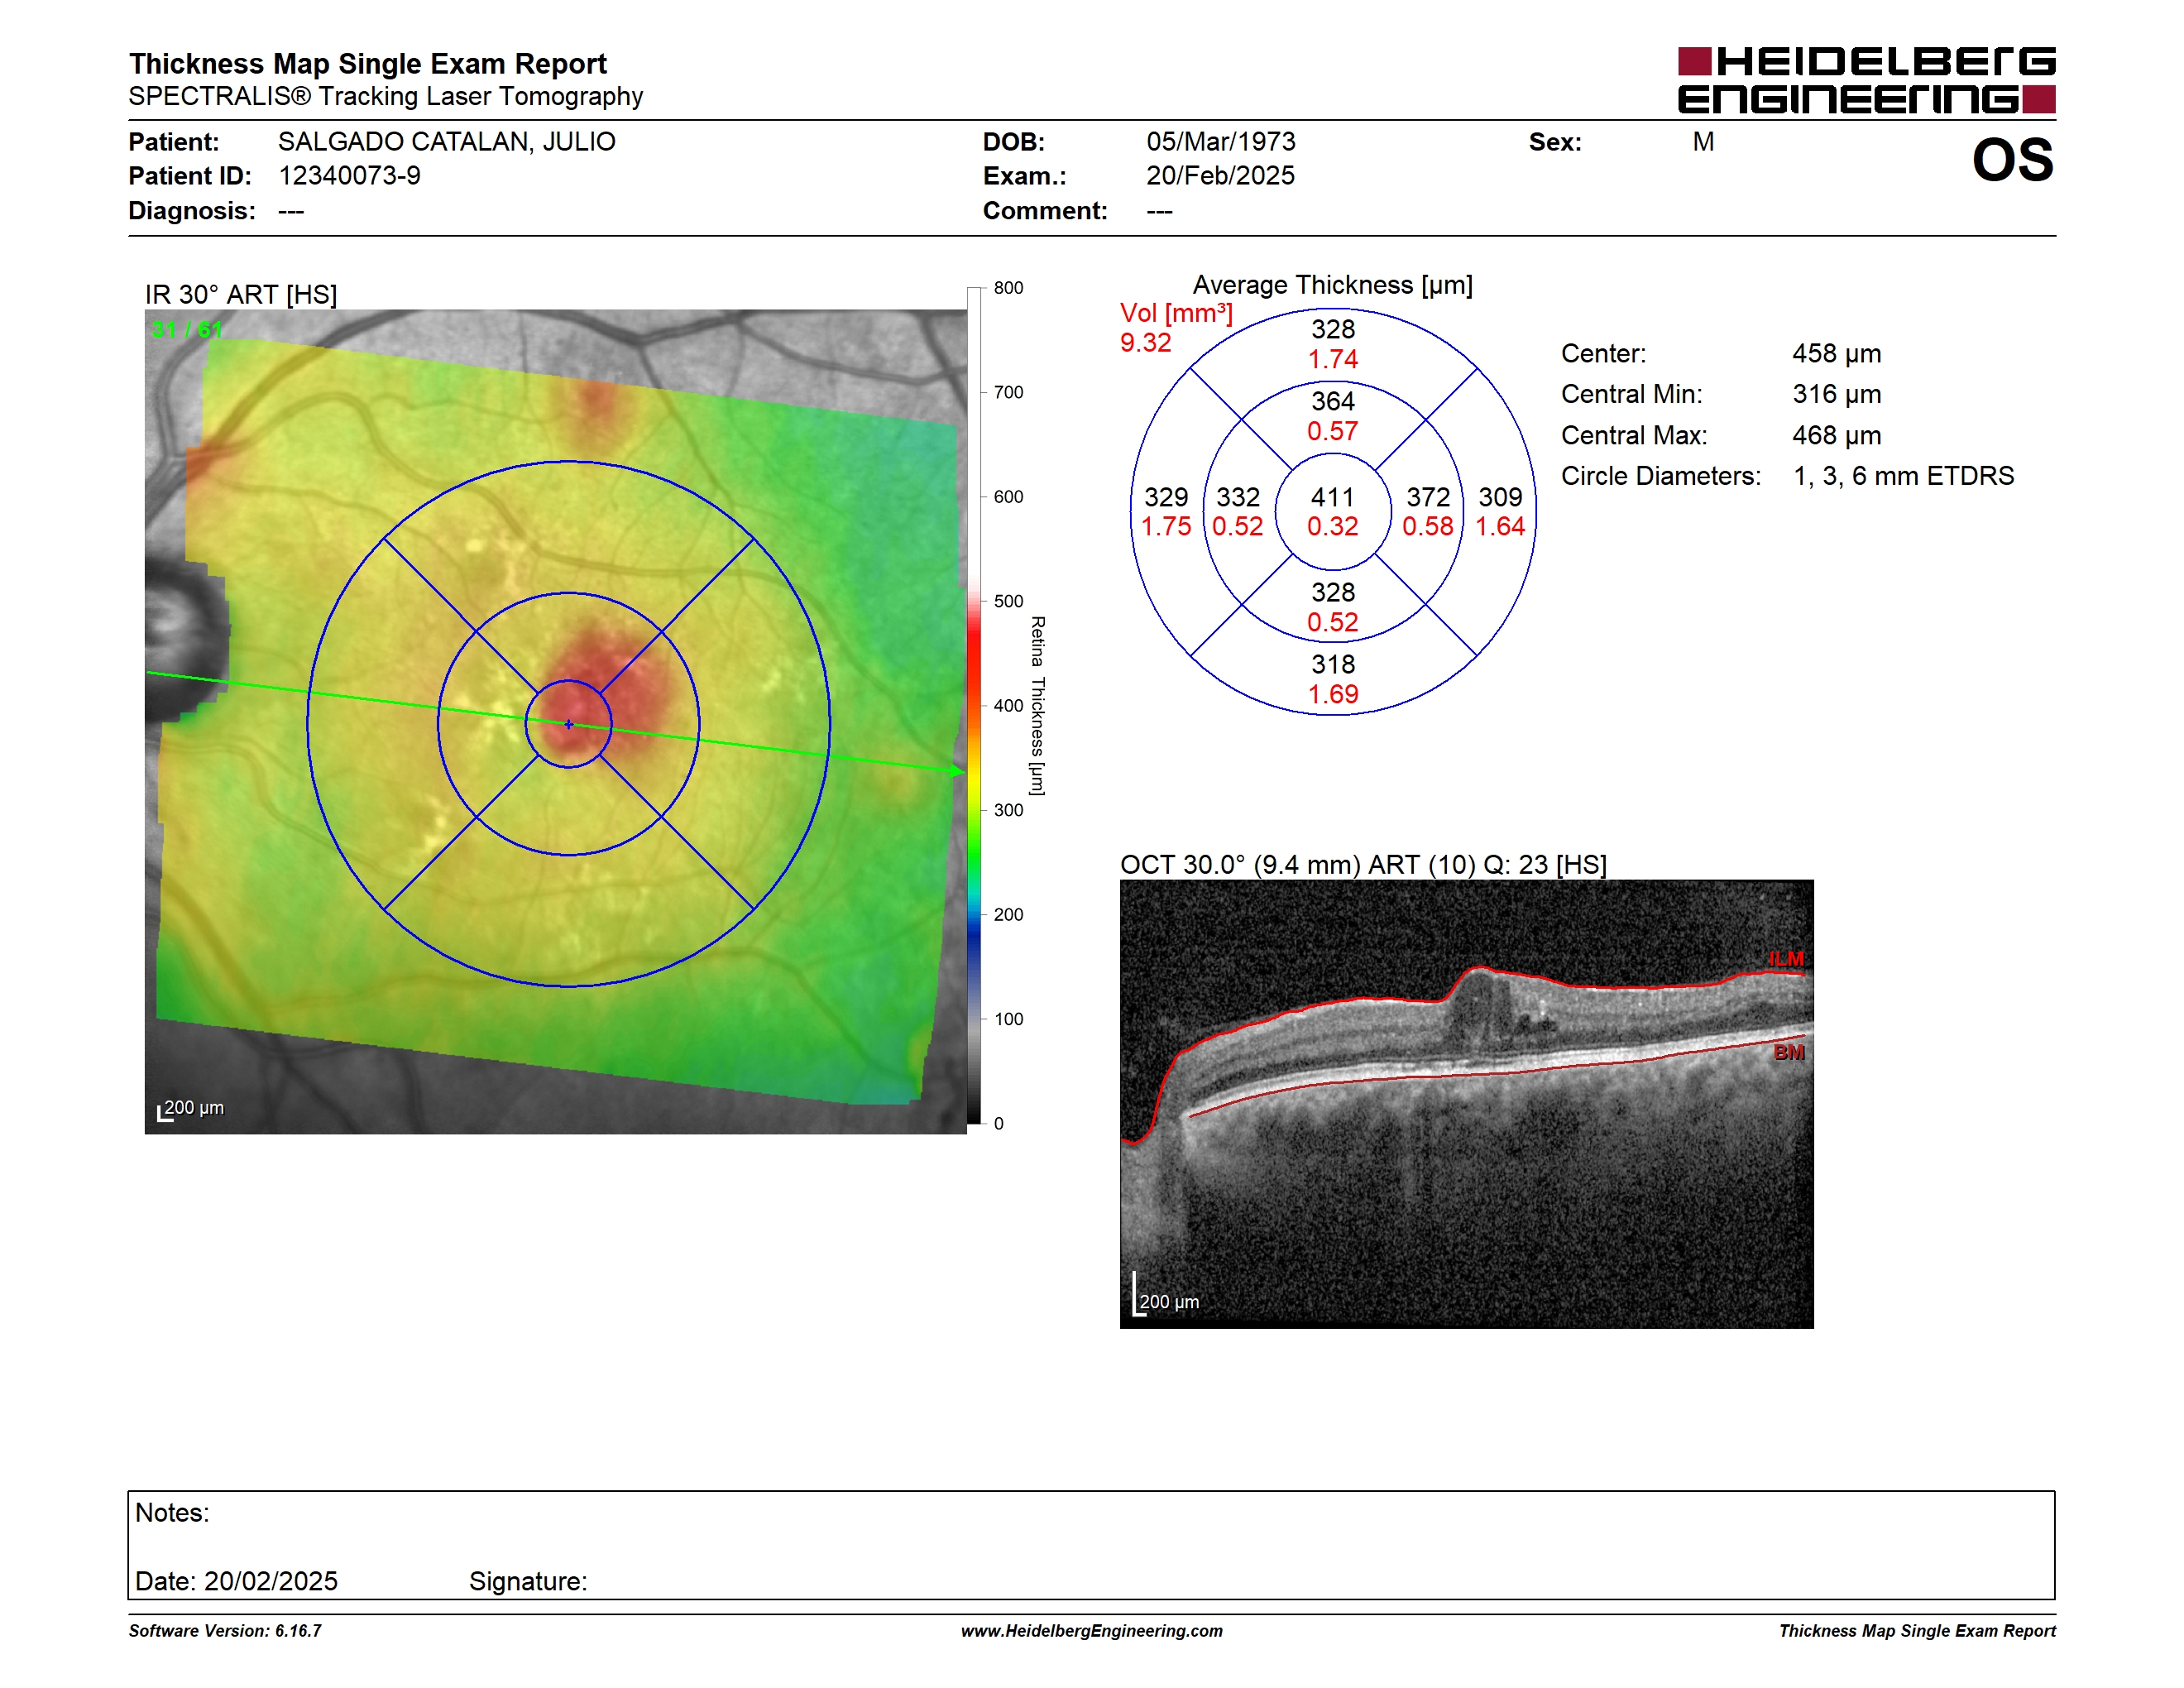Click Center thickness value 458 µm
2184x1688 pixels.
(1836, 354)
